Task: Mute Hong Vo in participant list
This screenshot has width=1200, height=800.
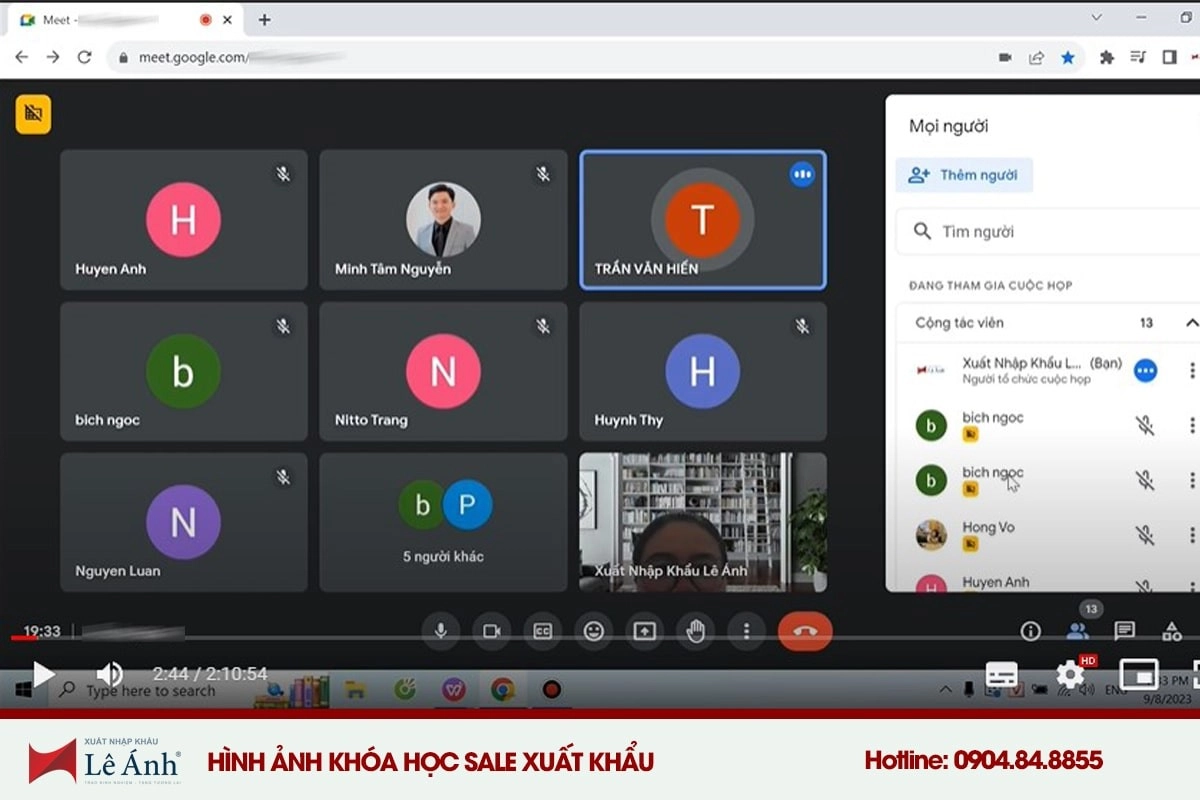Action: coord(1145,535)
